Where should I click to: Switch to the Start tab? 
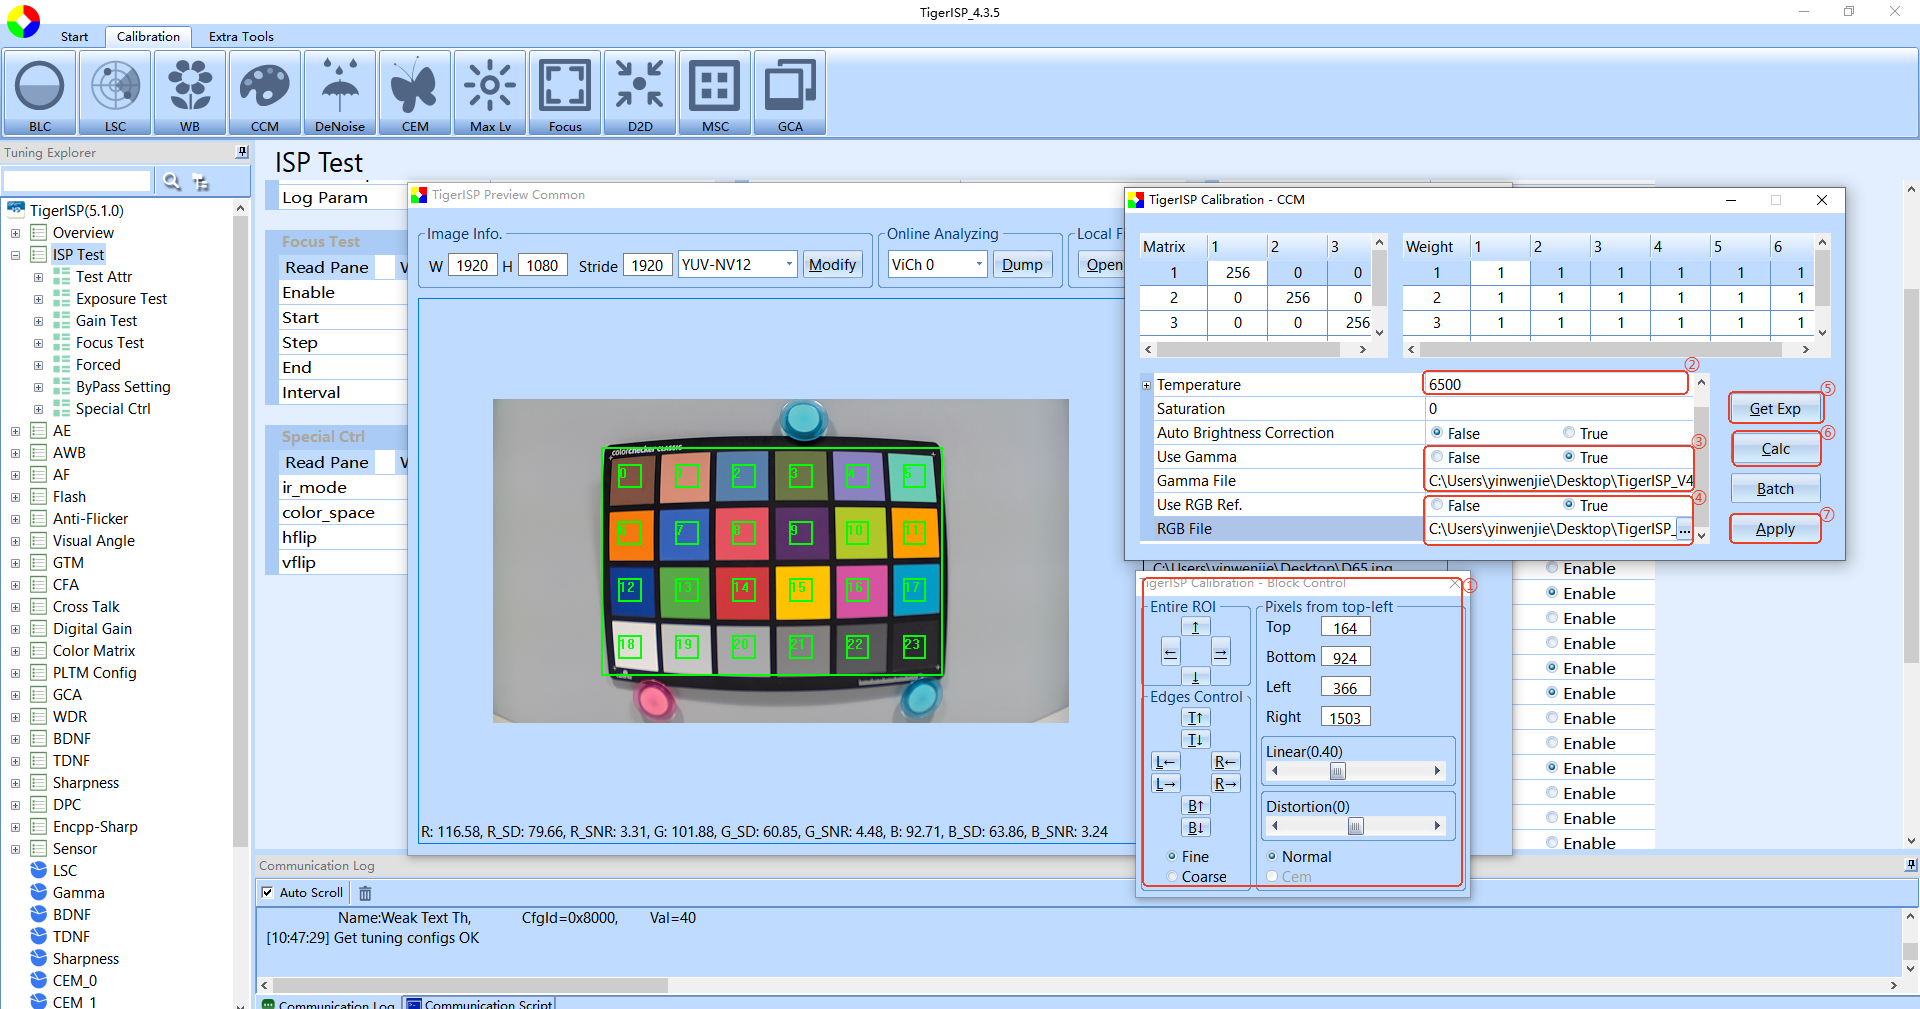[x=74, y=36]
